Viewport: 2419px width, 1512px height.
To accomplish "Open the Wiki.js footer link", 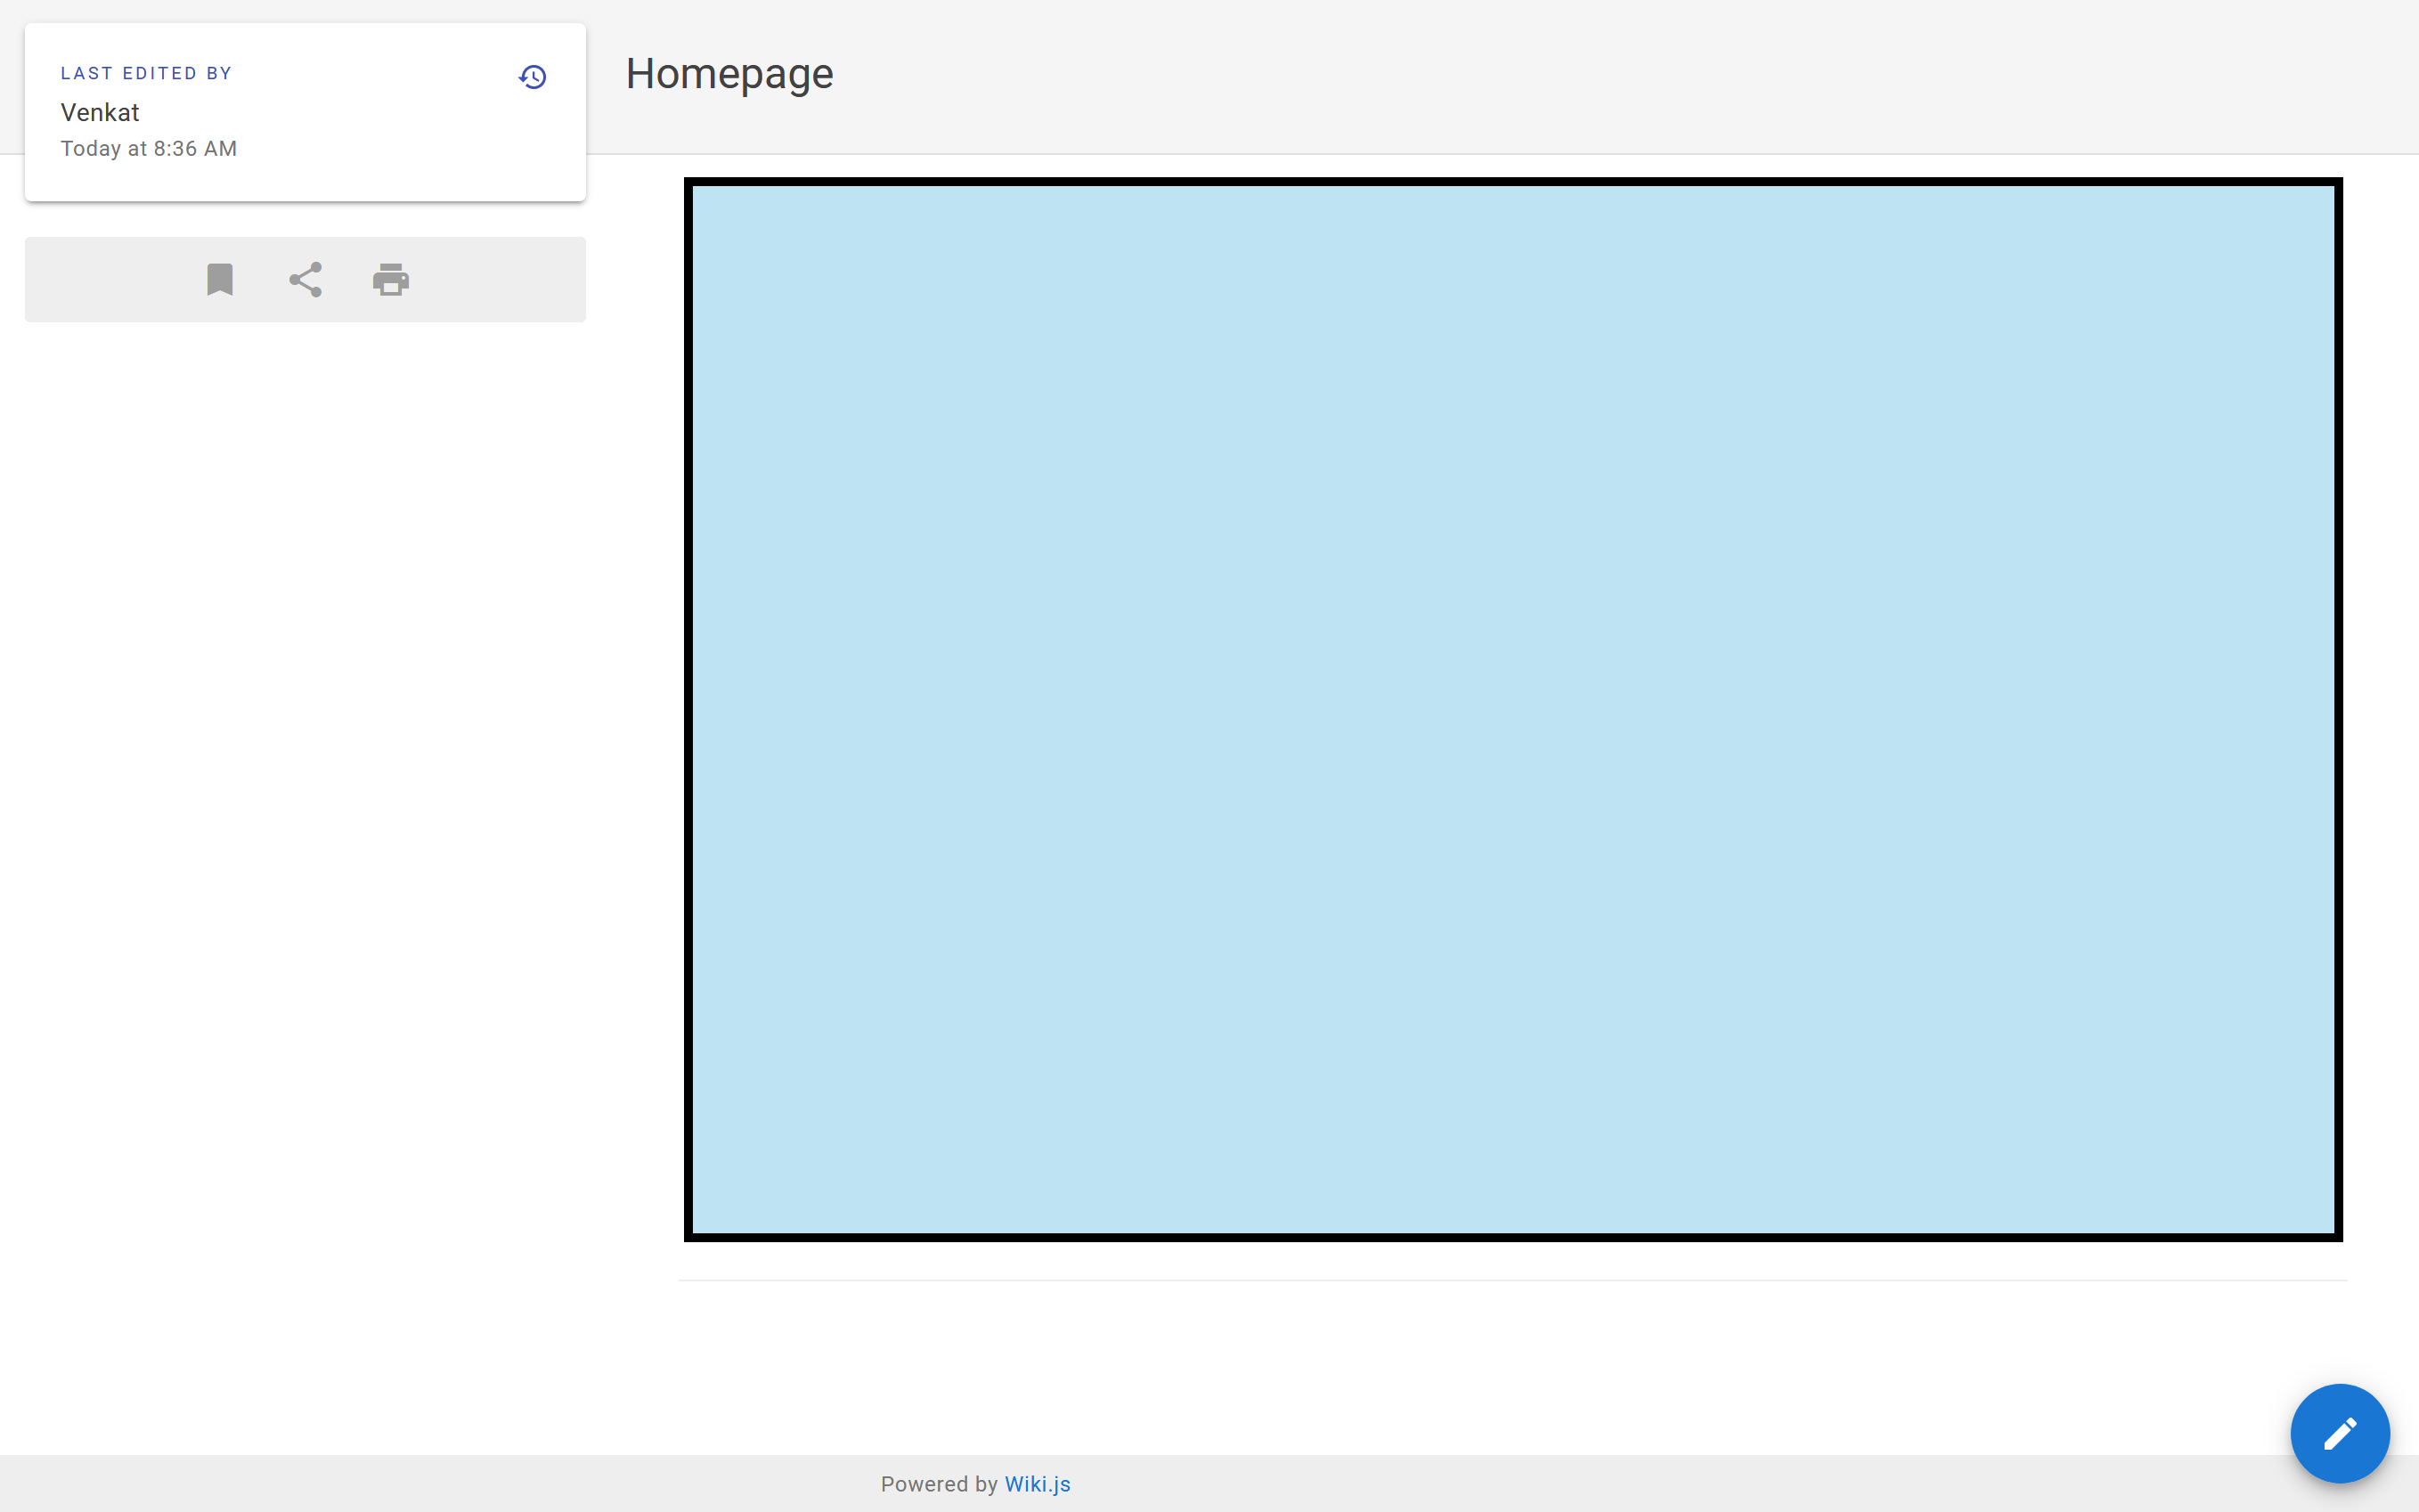I will pyautogui.click(x=1037, y=1484).
